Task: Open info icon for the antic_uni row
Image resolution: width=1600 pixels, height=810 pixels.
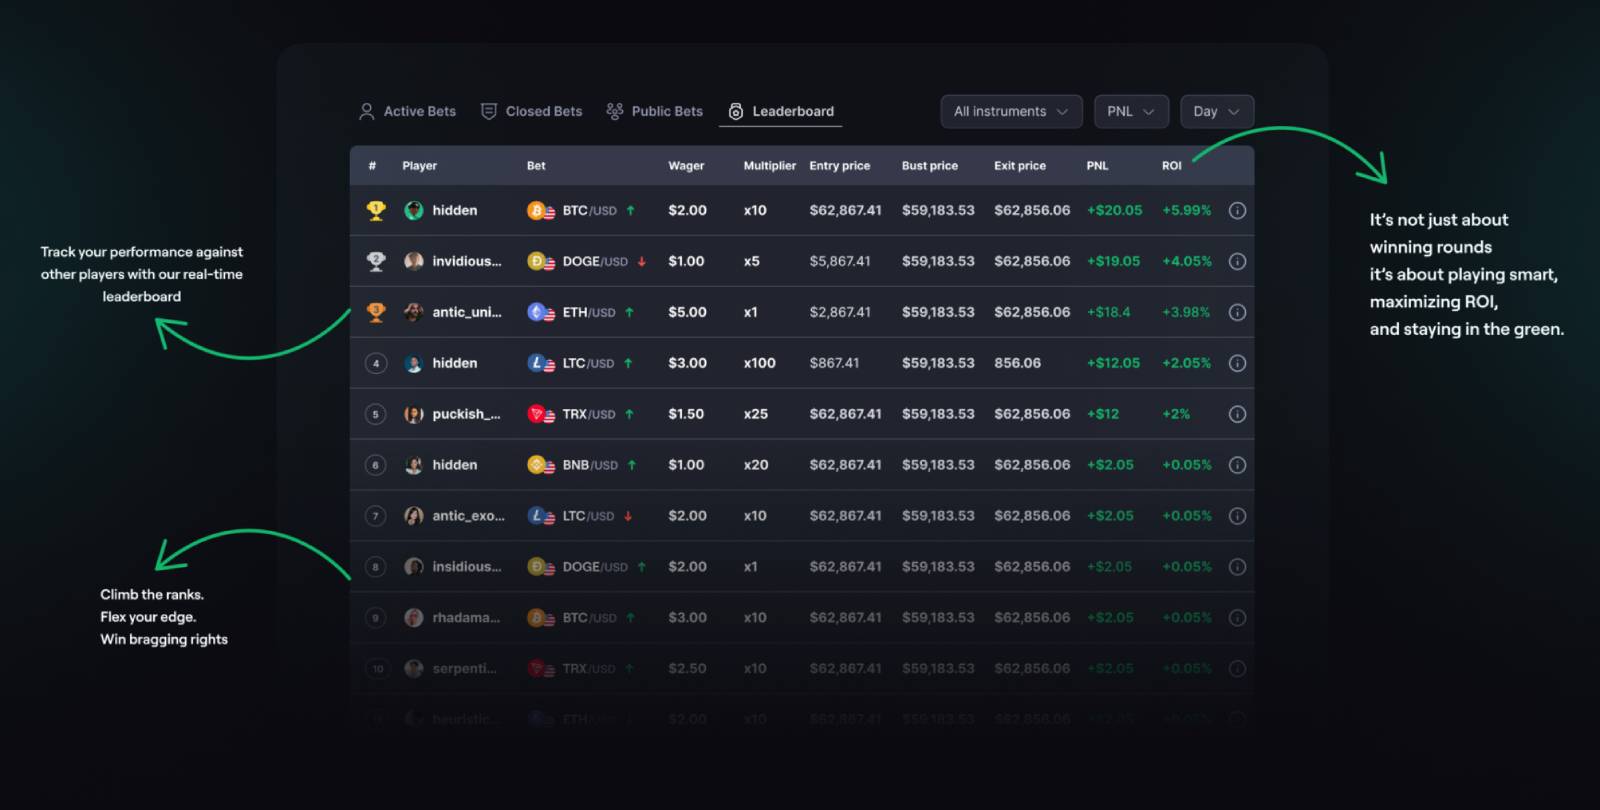Action: [1237, 312]
